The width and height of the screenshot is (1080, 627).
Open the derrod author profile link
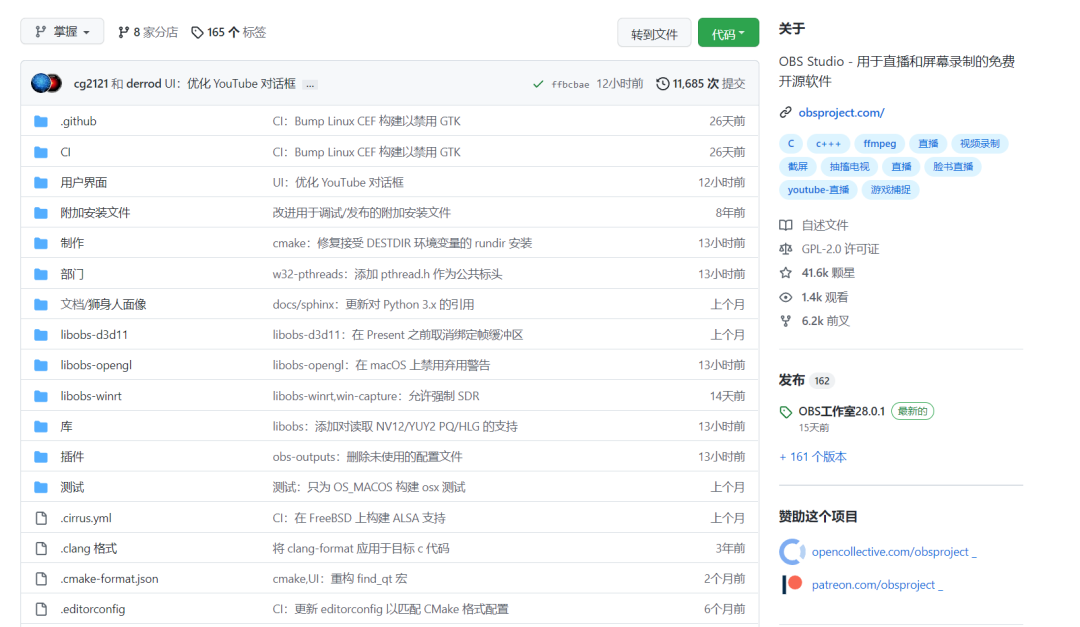(143, 83)
